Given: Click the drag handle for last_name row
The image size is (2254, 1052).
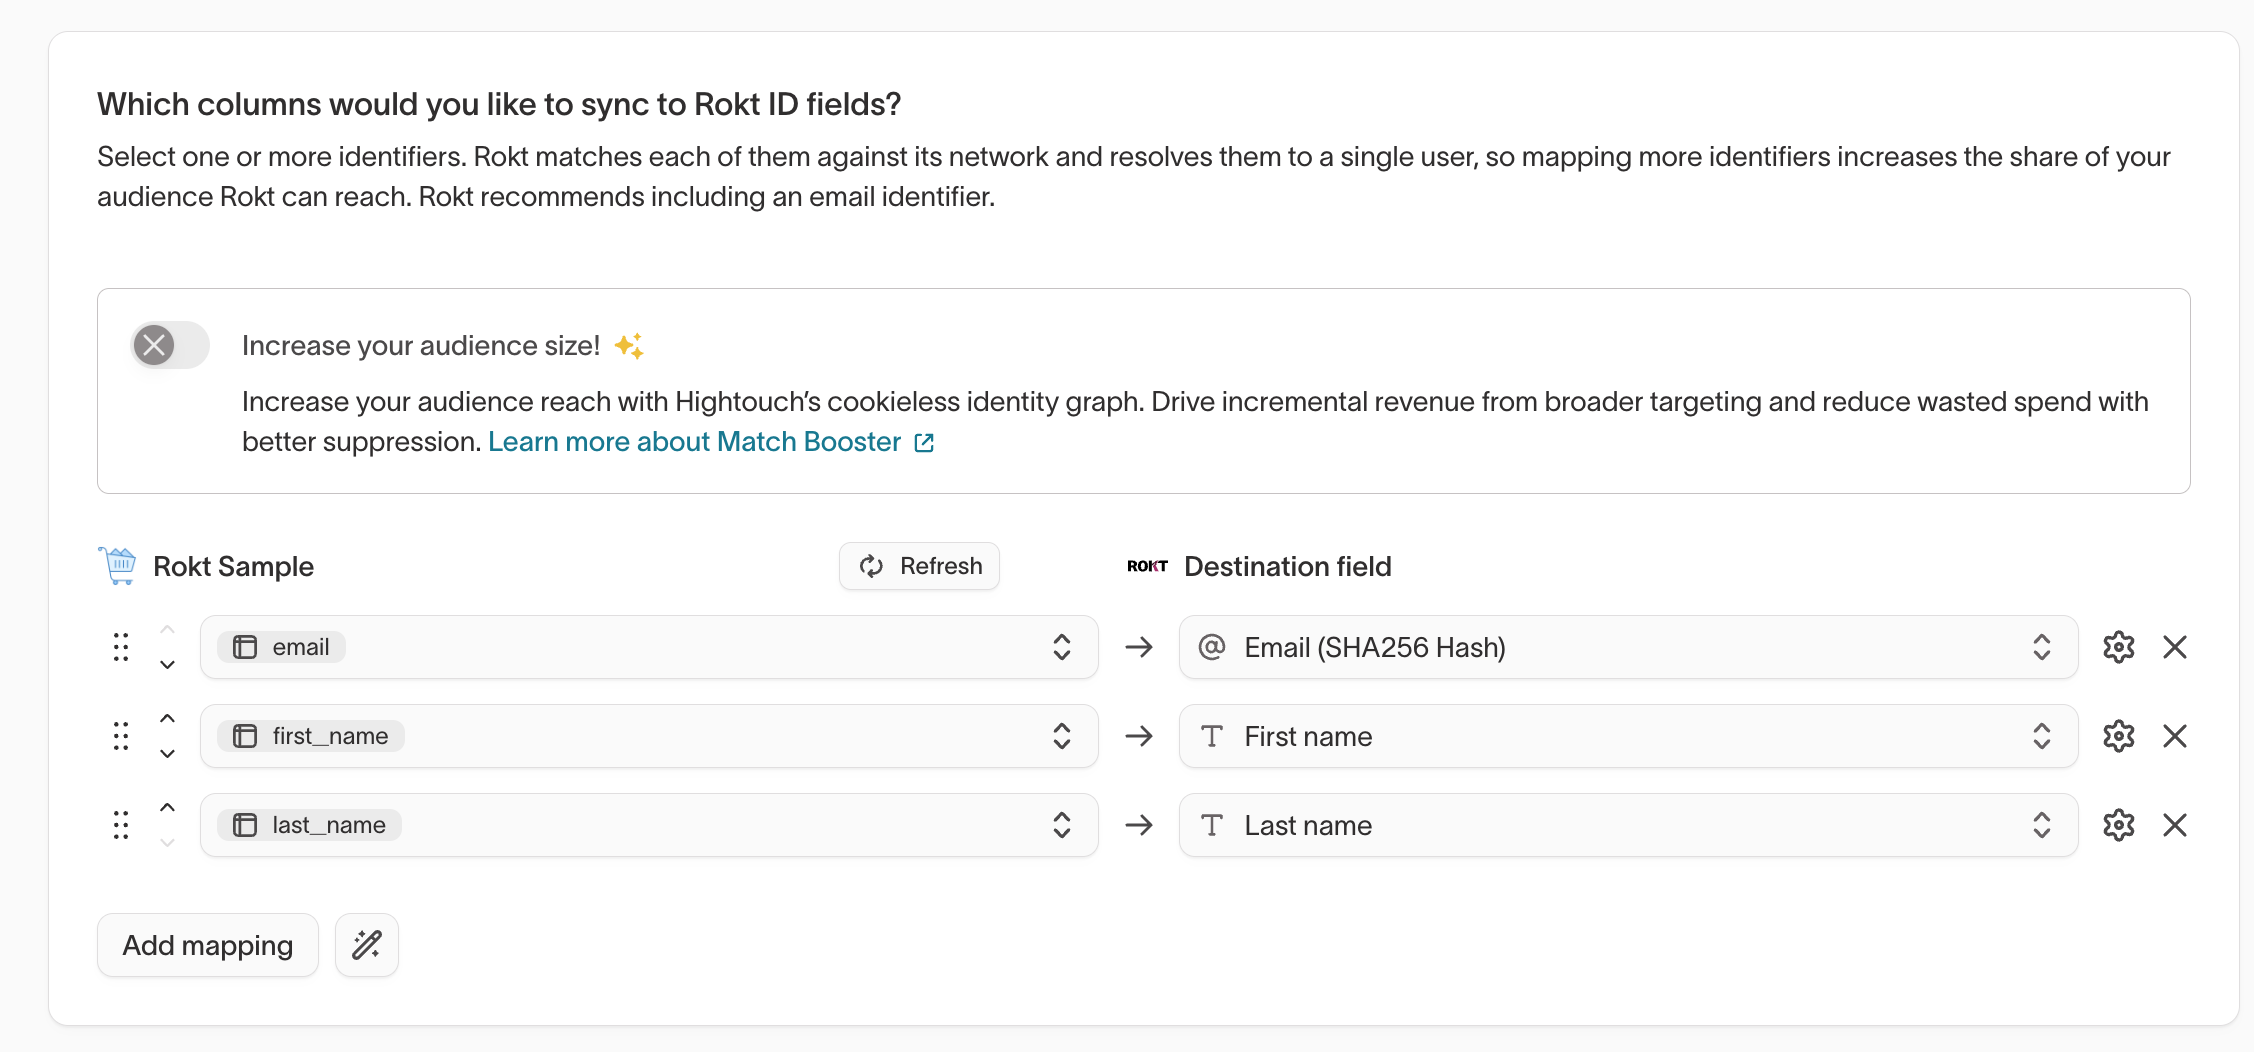Looking at the screenshot, I should [121, 825].
